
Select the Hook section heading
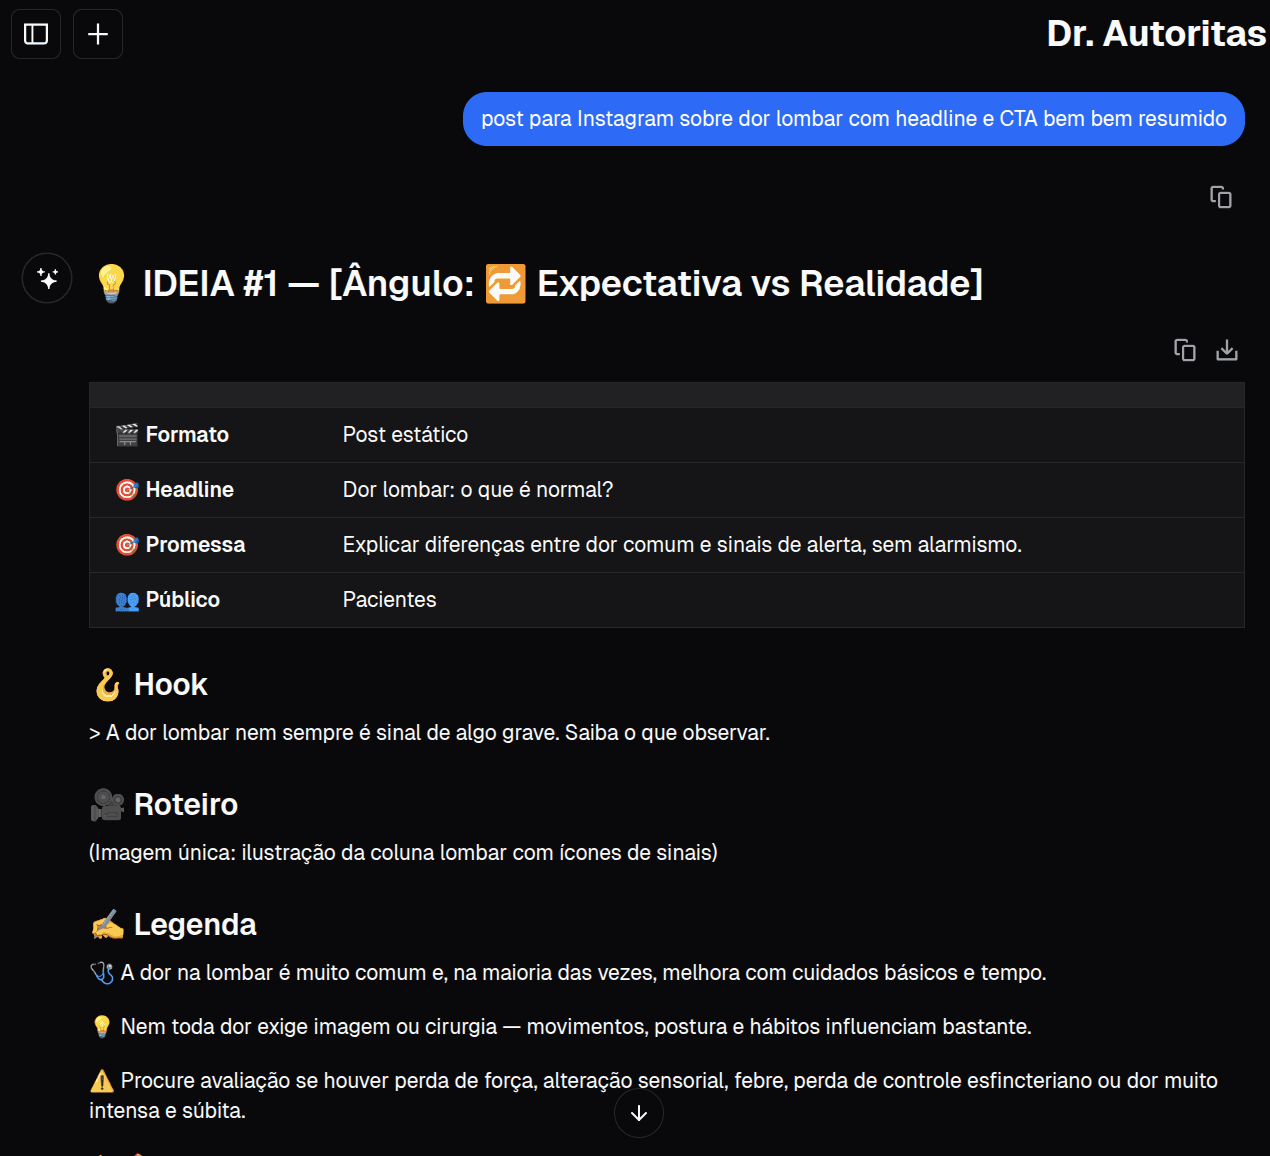(x=170, y=684)
